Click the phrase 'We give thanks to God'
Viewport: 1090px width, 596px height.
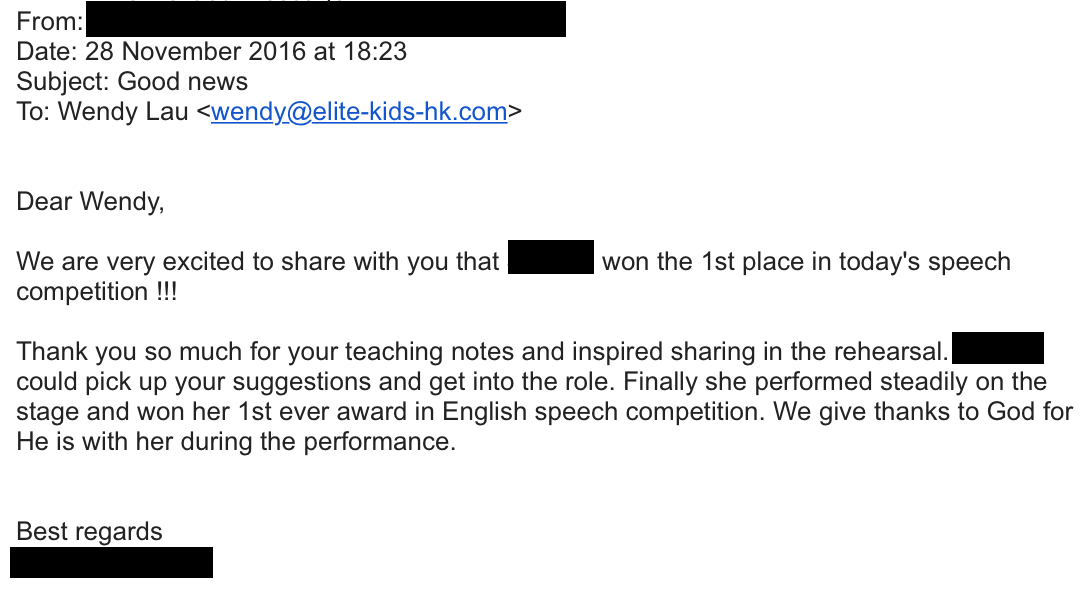coord(895,411)
